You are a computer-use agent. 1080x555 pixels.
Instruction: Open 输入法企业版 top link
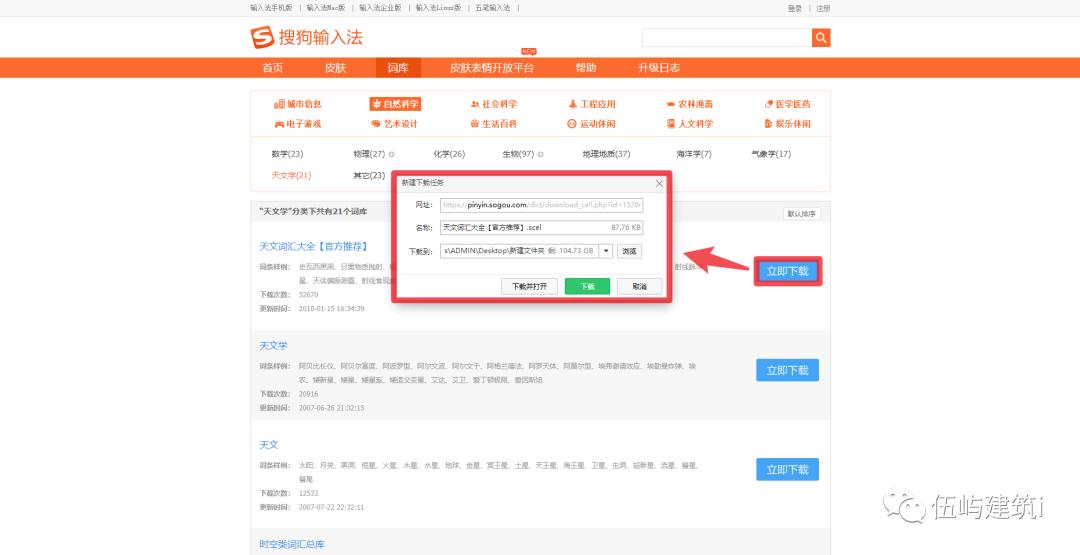[x=380, y=8]
